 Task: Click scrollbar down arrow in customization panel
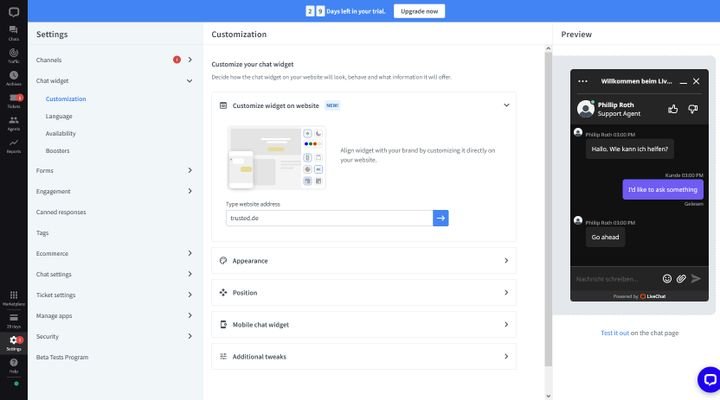coord(548,396)
